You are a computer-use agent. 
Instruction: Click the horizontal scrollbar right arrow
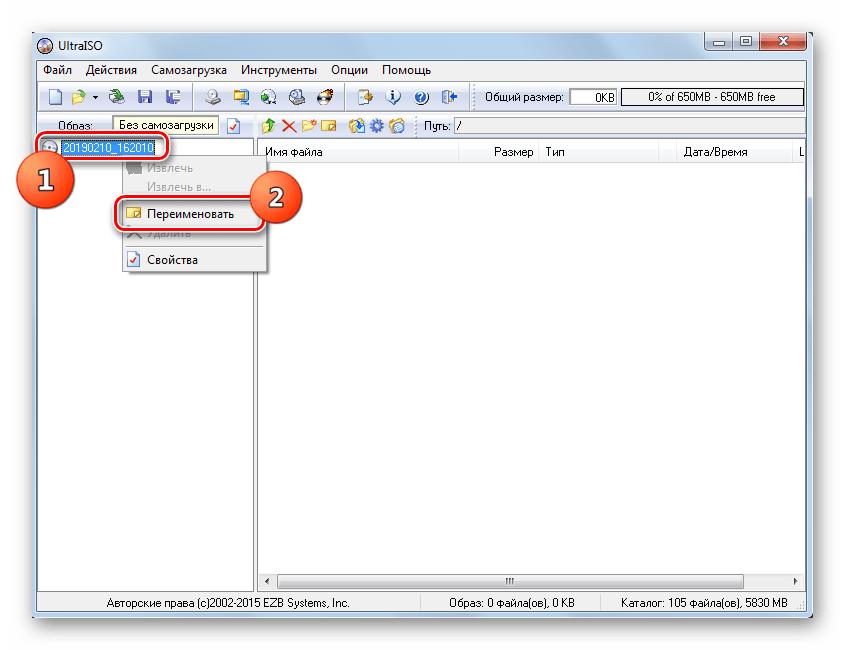click(x=795, y=581)
